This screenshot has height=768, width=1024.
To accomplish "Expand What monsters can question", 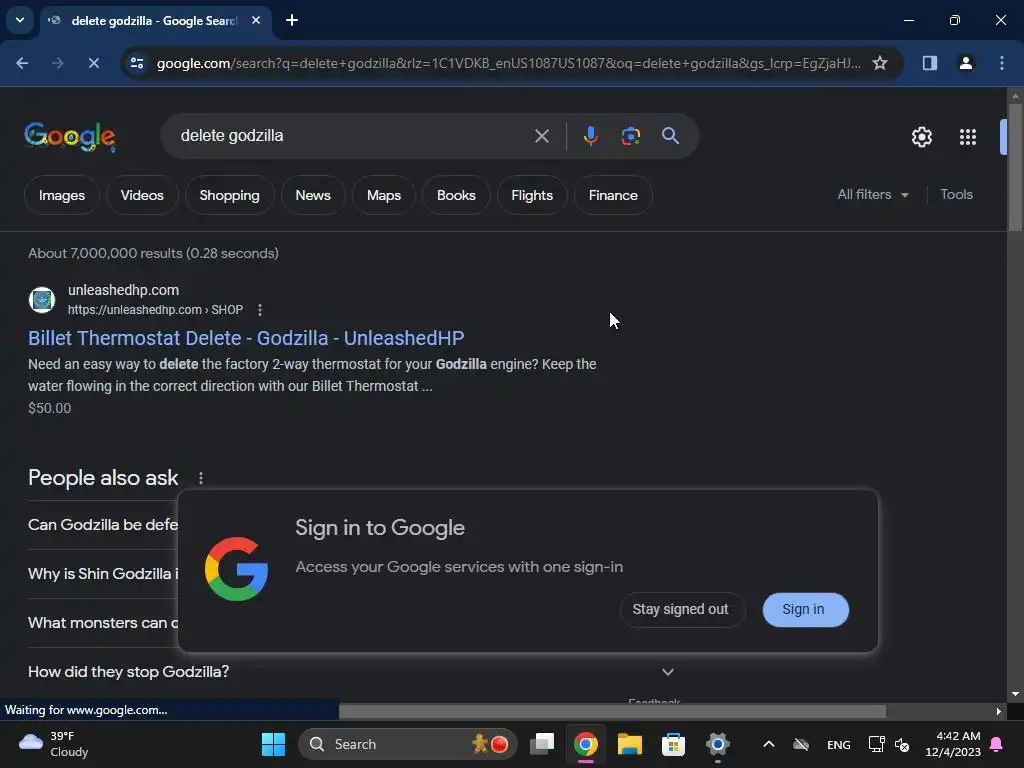I will pyautogui.click(x=103, y=622).
